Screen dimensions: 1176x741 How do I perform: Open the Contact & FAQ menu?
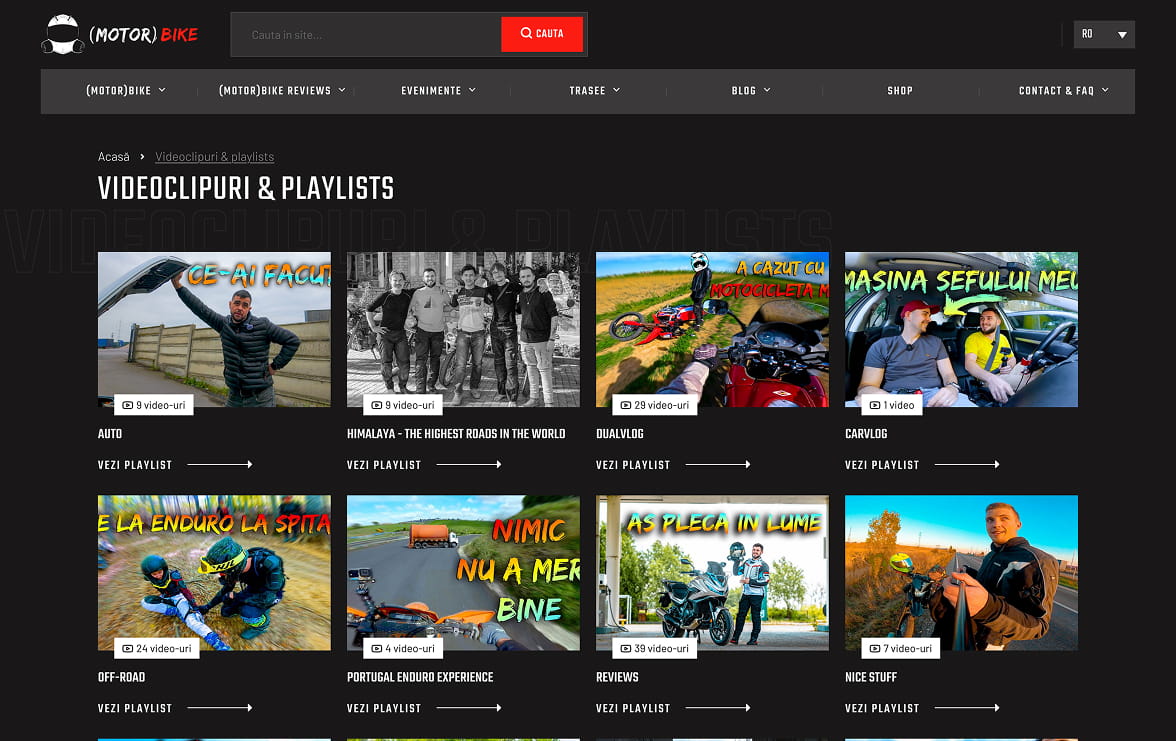[1063, 91]
